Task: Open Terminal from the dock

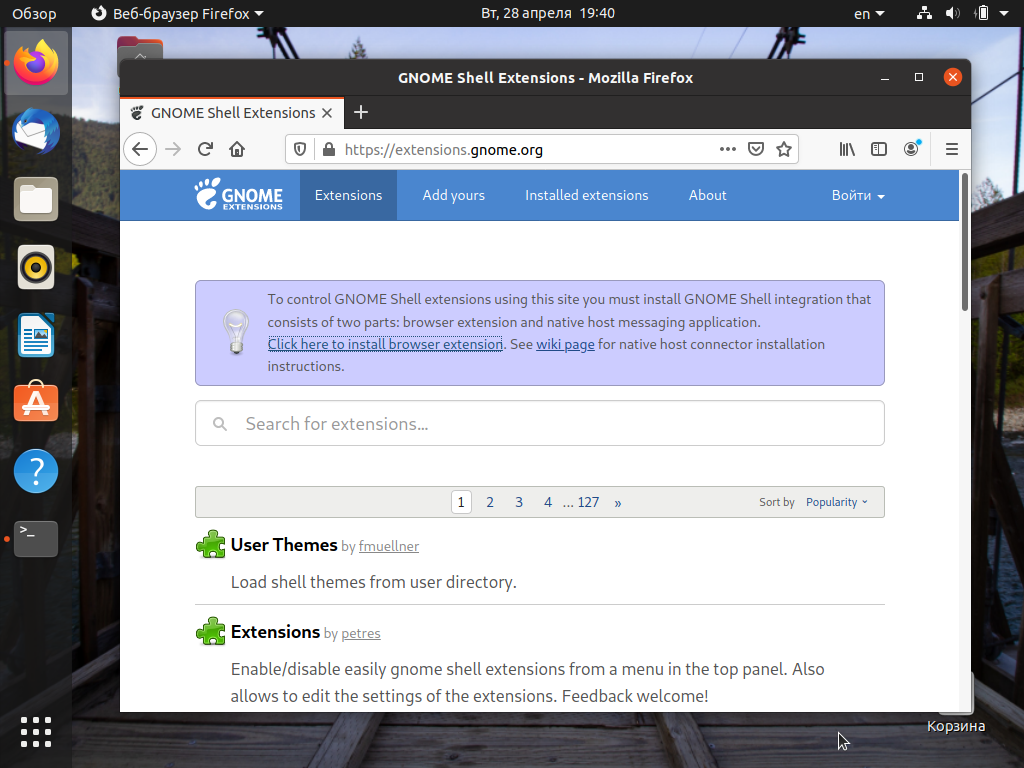Action: point(36,539)
